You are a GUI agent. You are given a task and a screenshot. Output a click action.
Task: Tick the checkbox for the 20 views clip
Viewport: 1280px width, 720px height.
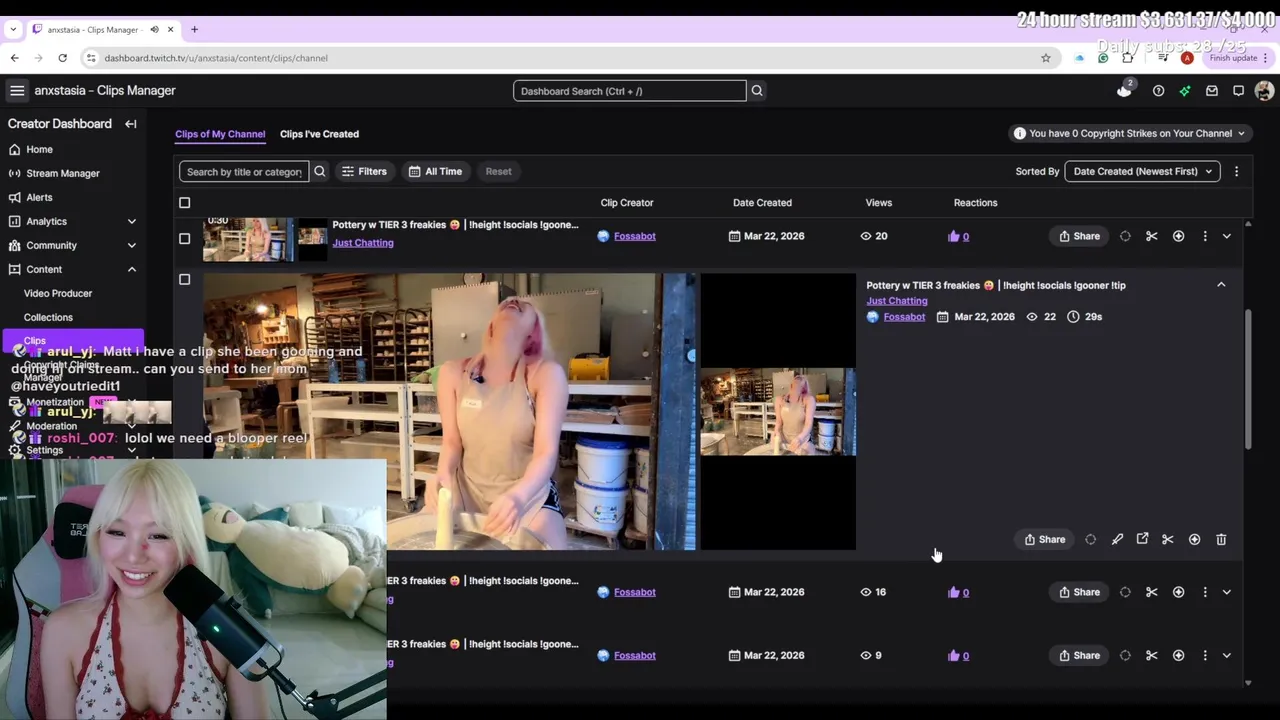point(184,238)
